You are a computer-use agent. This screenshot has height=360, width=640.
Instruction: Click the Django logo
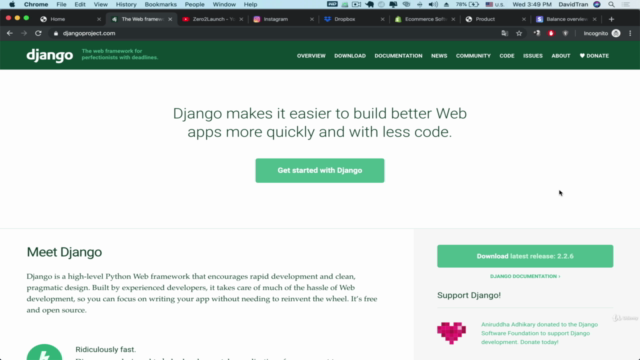(x=50, y=56)
